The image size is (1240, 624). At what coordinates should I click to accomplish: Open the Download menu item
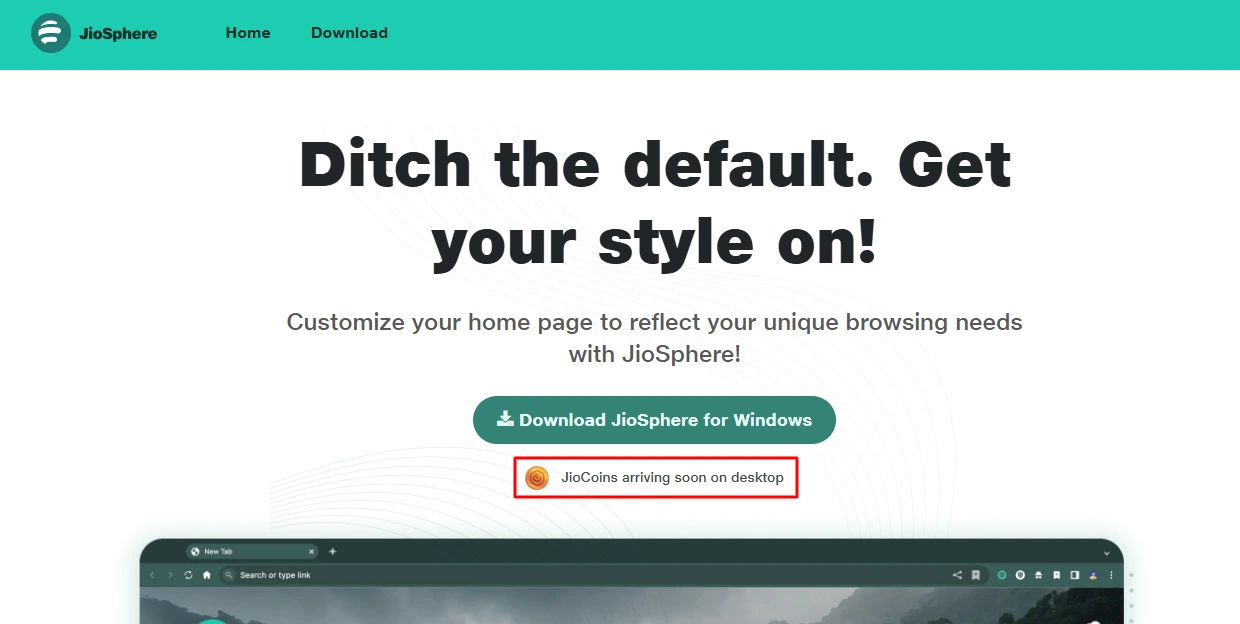(x=349, y=33)
